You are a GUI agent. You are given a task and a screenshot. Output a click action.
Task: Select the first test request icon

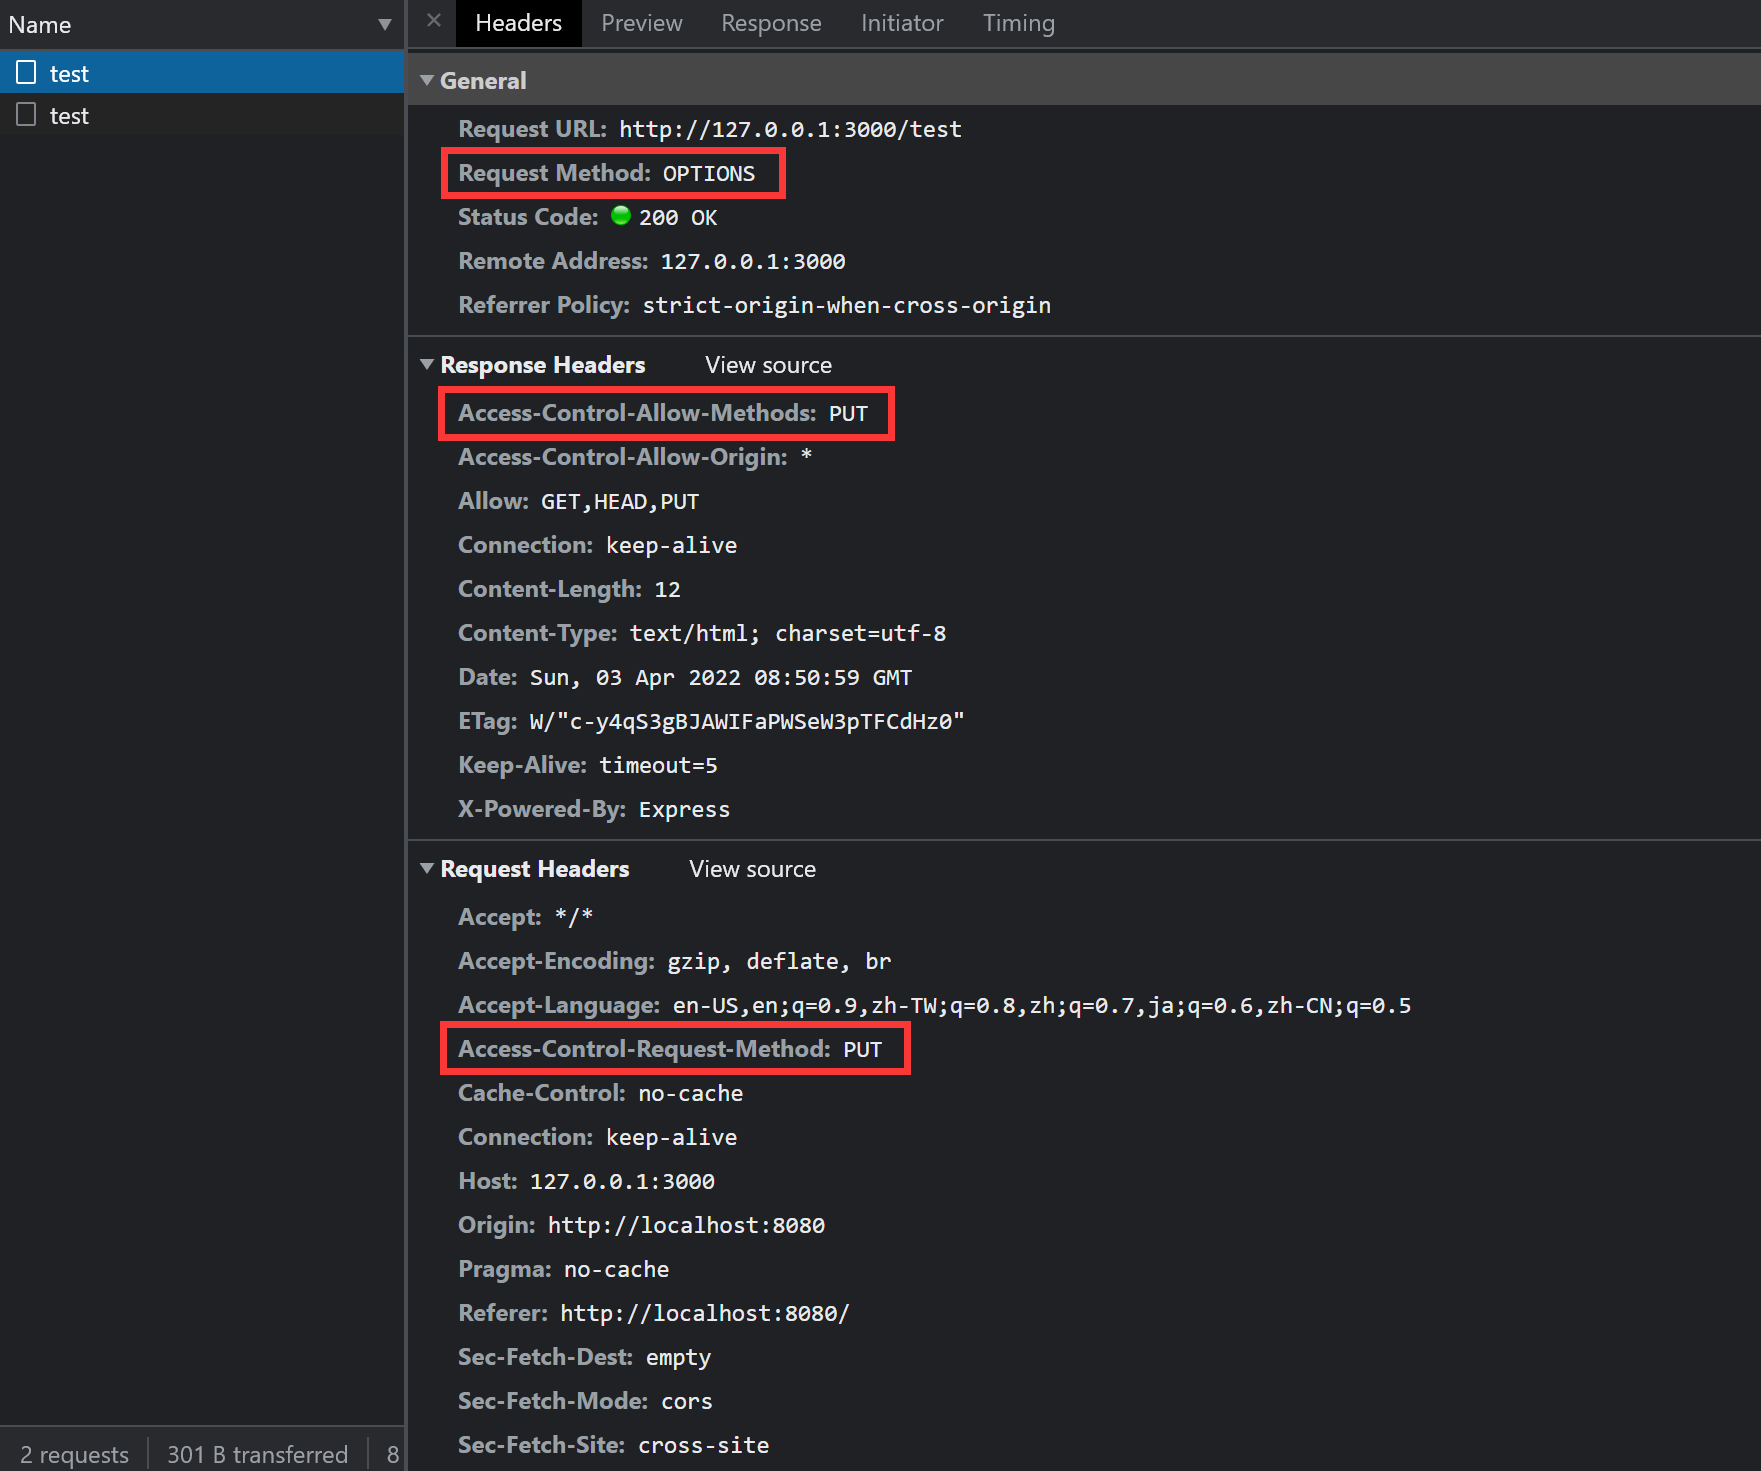(27, 73)
